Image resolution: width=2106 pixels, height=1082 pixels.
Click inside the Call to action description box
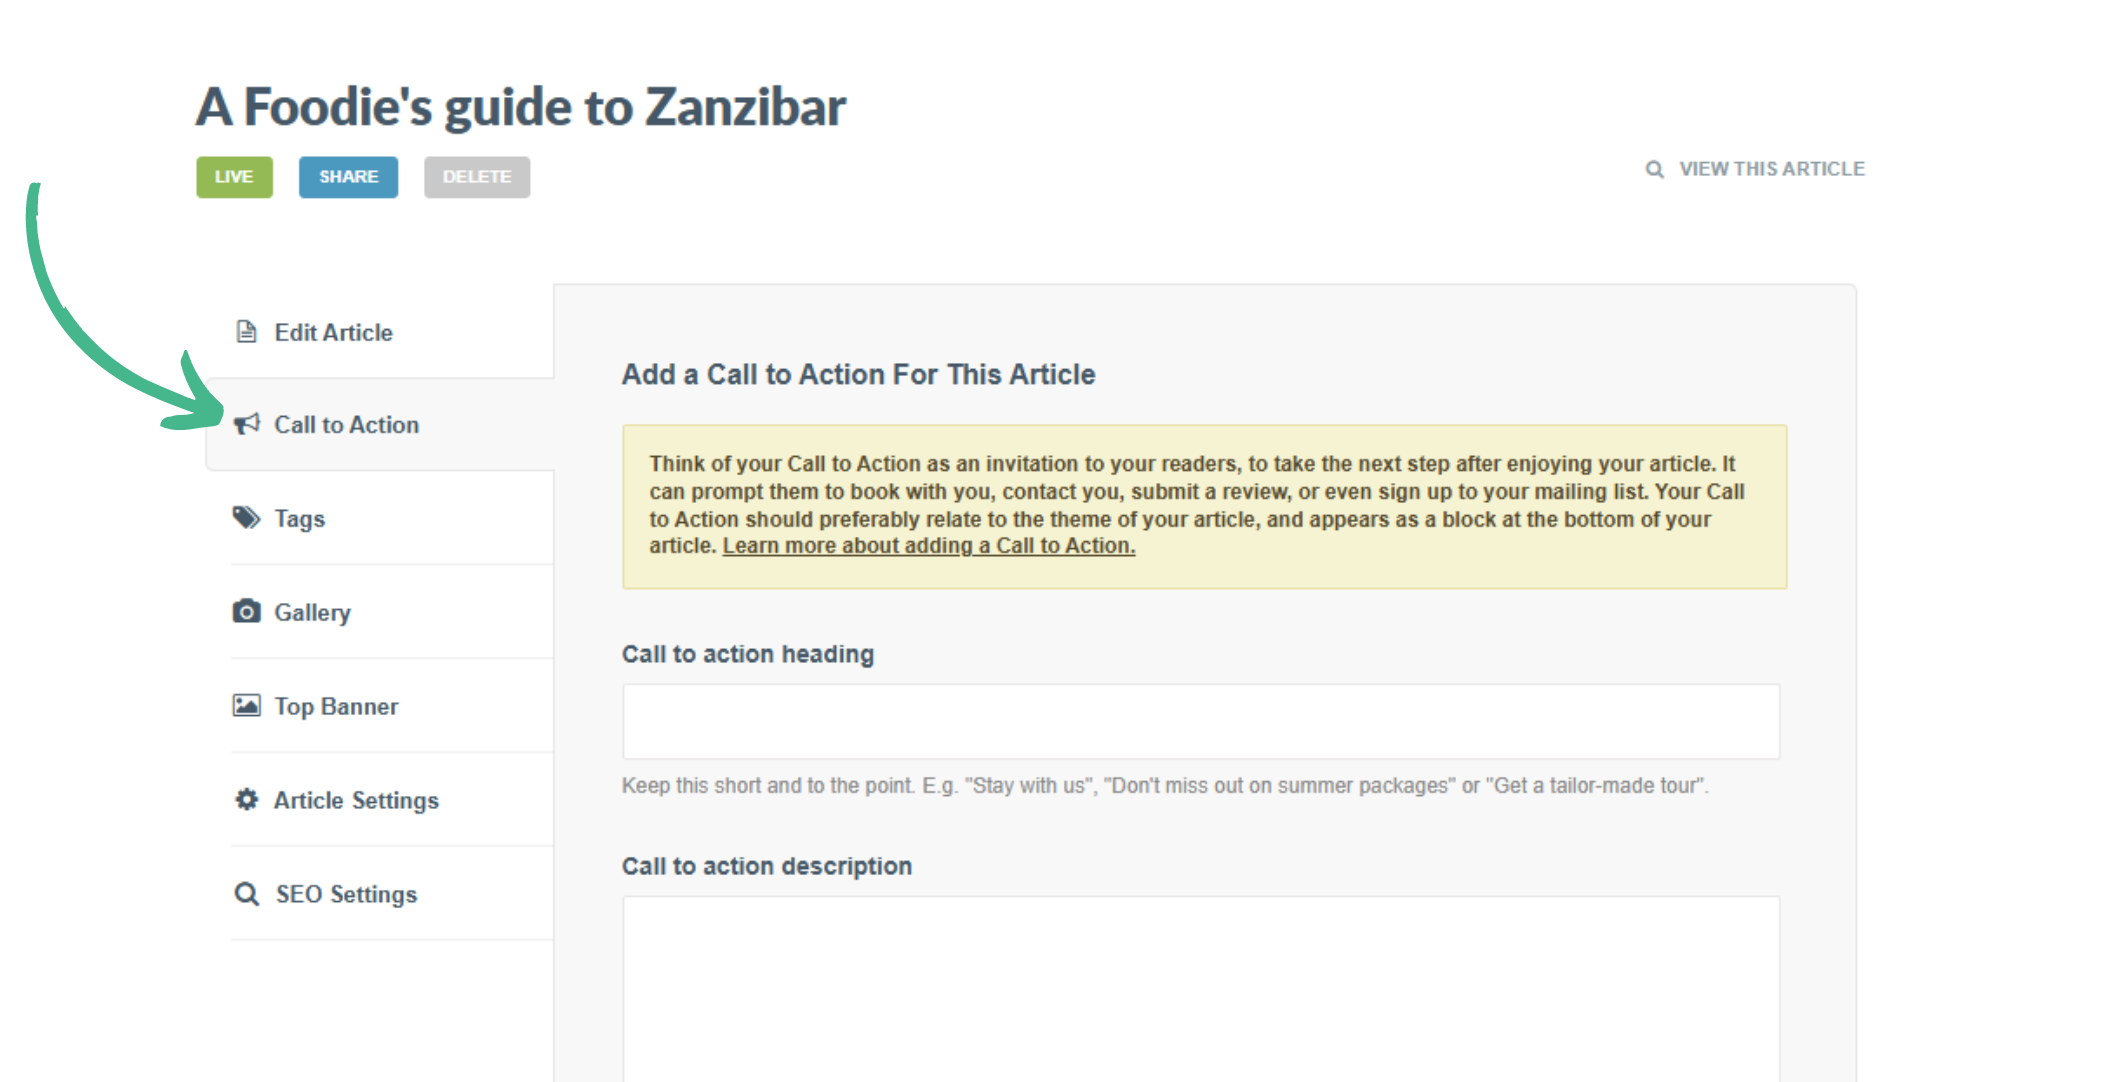coord(1200,985)
